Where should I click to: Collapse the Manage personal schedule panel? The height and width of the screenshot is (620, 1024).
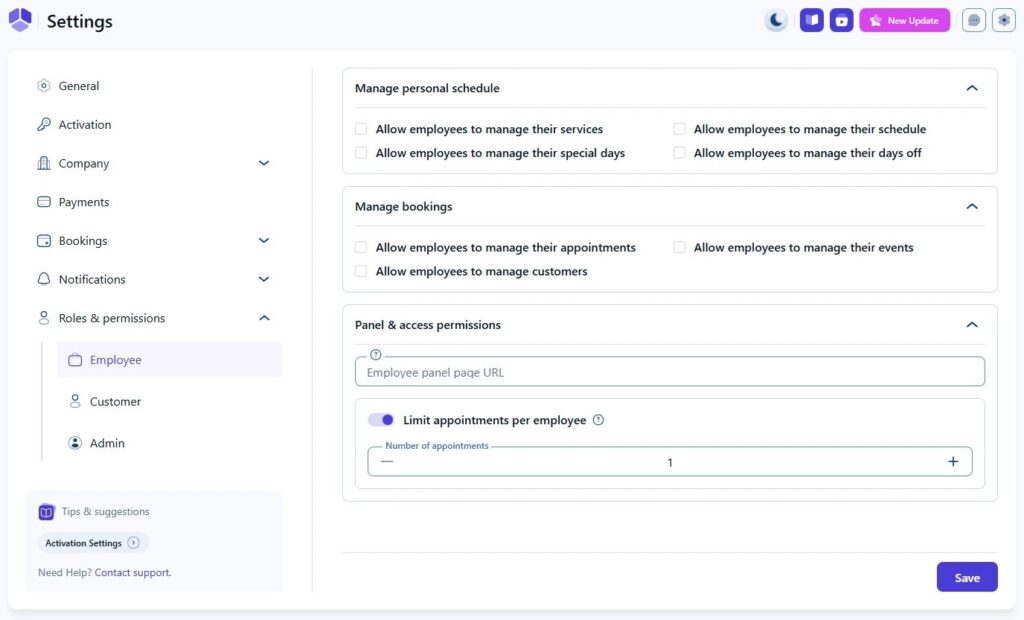[x=971, y=88]
